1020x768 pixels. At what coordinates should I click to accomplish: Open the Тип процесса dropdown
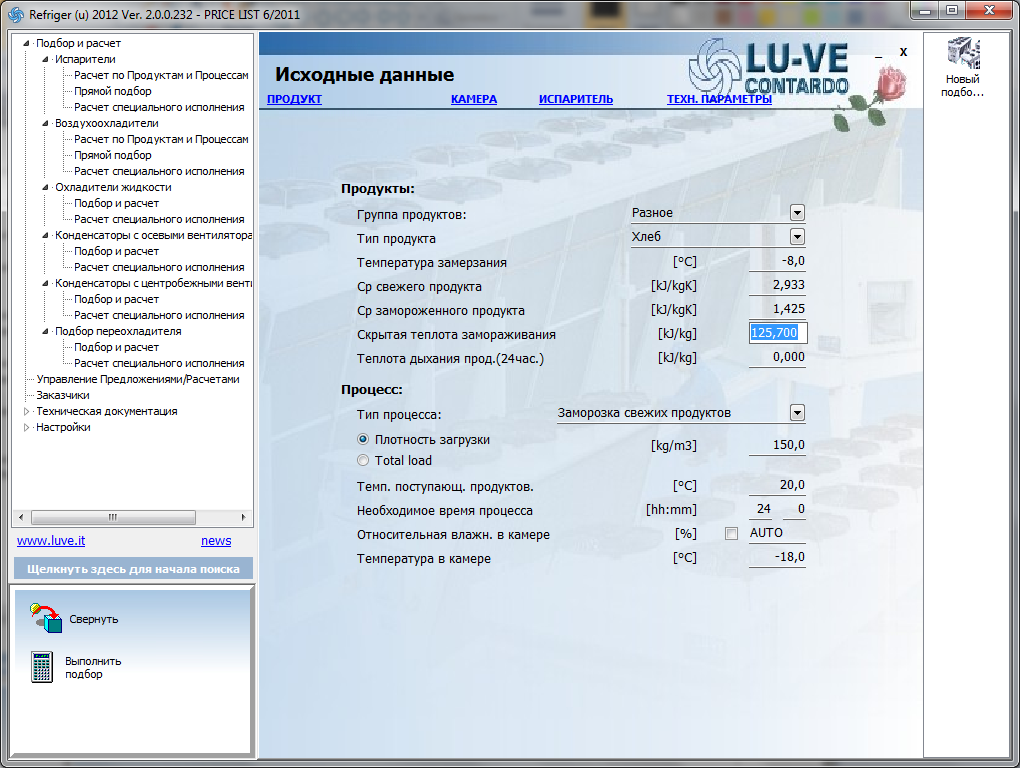798,413
